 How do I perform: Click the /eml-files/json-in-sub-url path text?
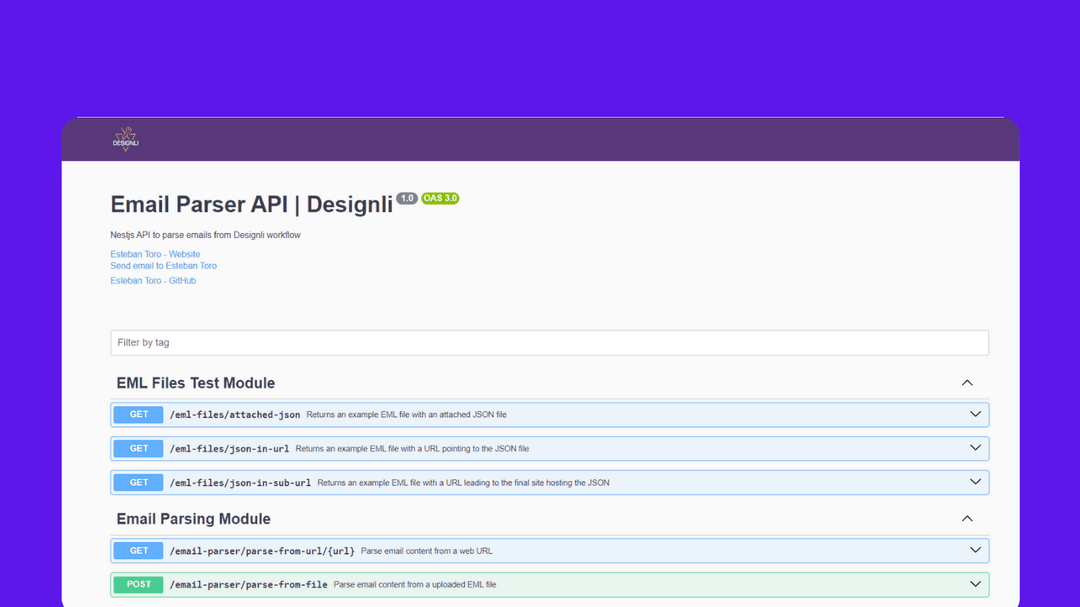point(240,483)
